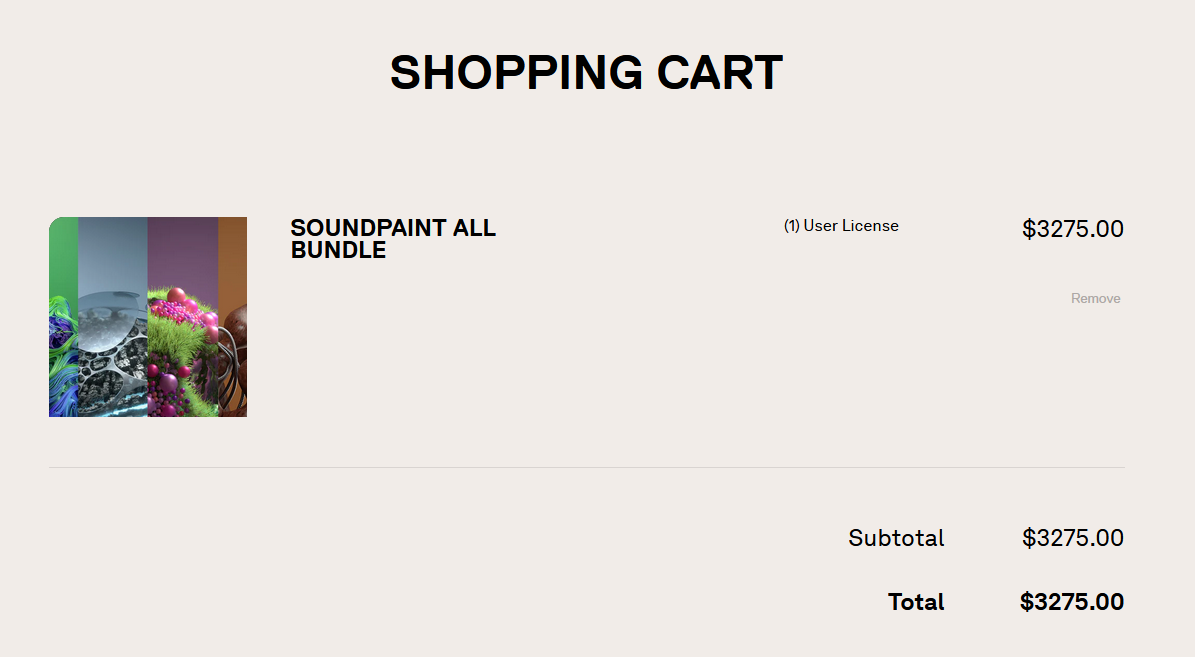Click the word BUNDLE in product title
This screenshot has width=1195, height=657.
click(x=338, y=250)
